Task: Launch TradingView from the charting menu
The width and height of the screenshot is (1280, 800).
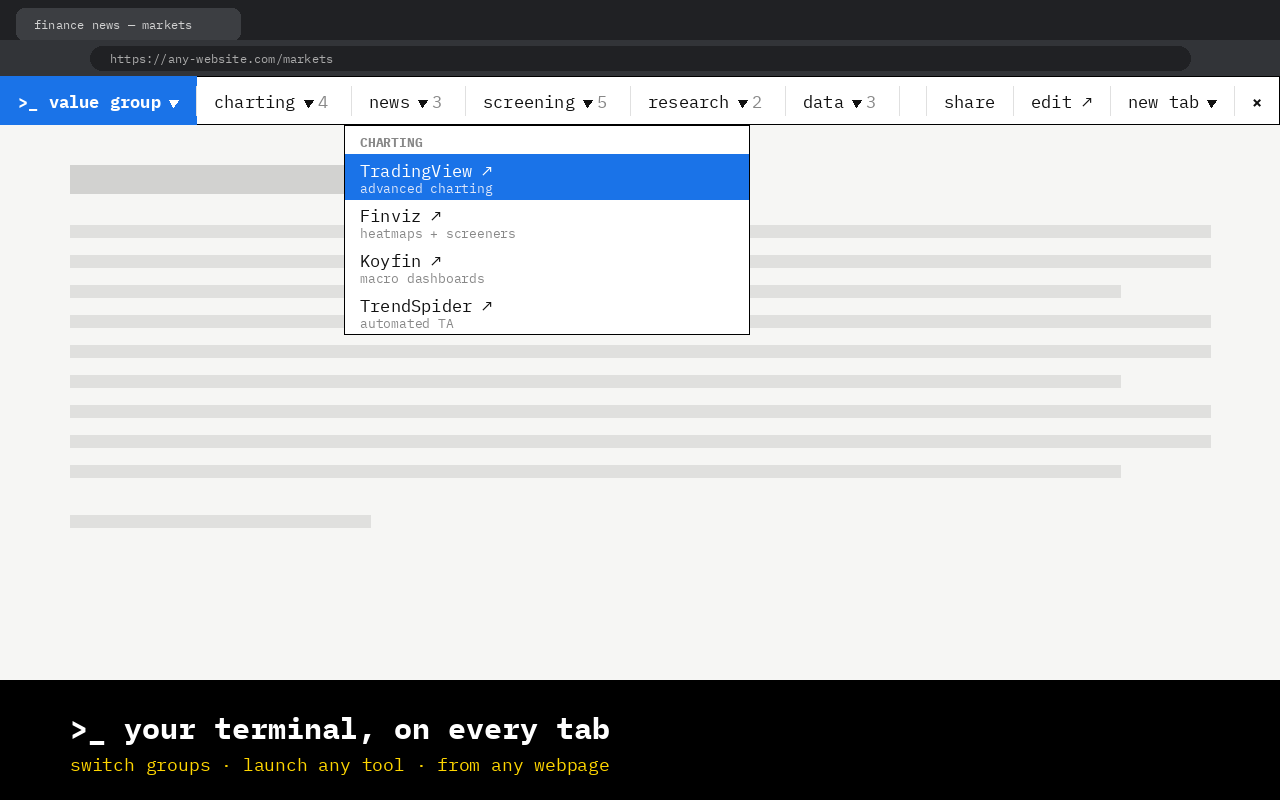Action: 547,177
